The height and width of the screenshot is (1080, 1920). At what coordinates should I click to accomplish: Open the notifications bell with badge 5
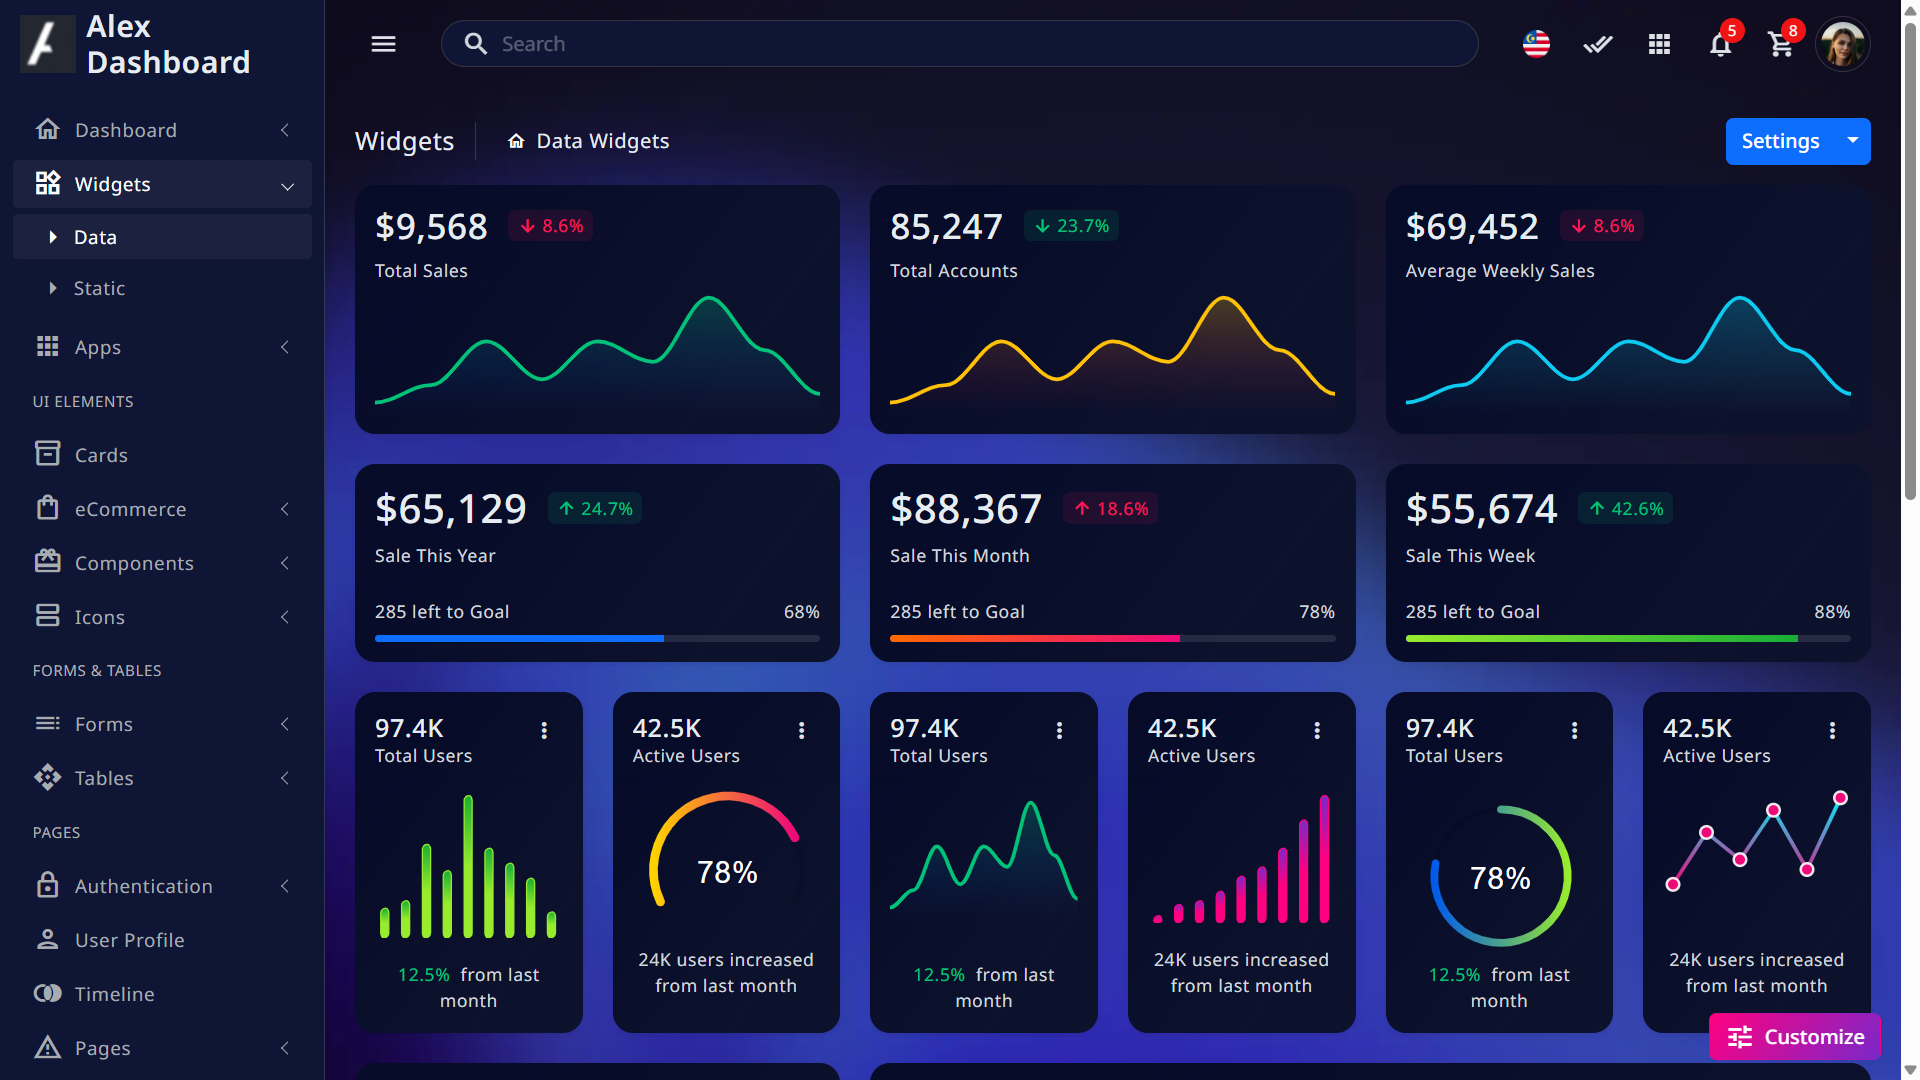pyautogui.click(x=1720, y=44)
